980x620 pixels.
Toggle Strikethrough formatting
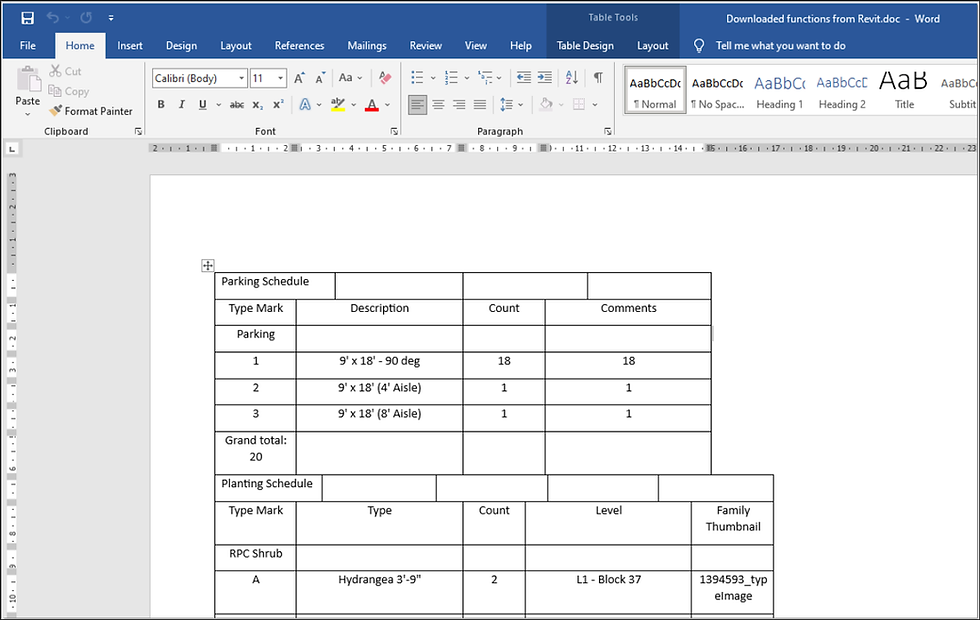(x=236, y=104)
